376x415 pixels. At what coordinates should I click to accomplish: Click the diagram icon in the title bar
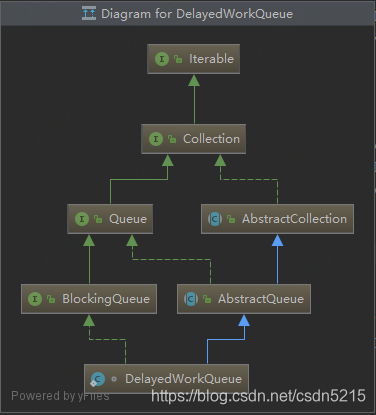tap(89, 13)
